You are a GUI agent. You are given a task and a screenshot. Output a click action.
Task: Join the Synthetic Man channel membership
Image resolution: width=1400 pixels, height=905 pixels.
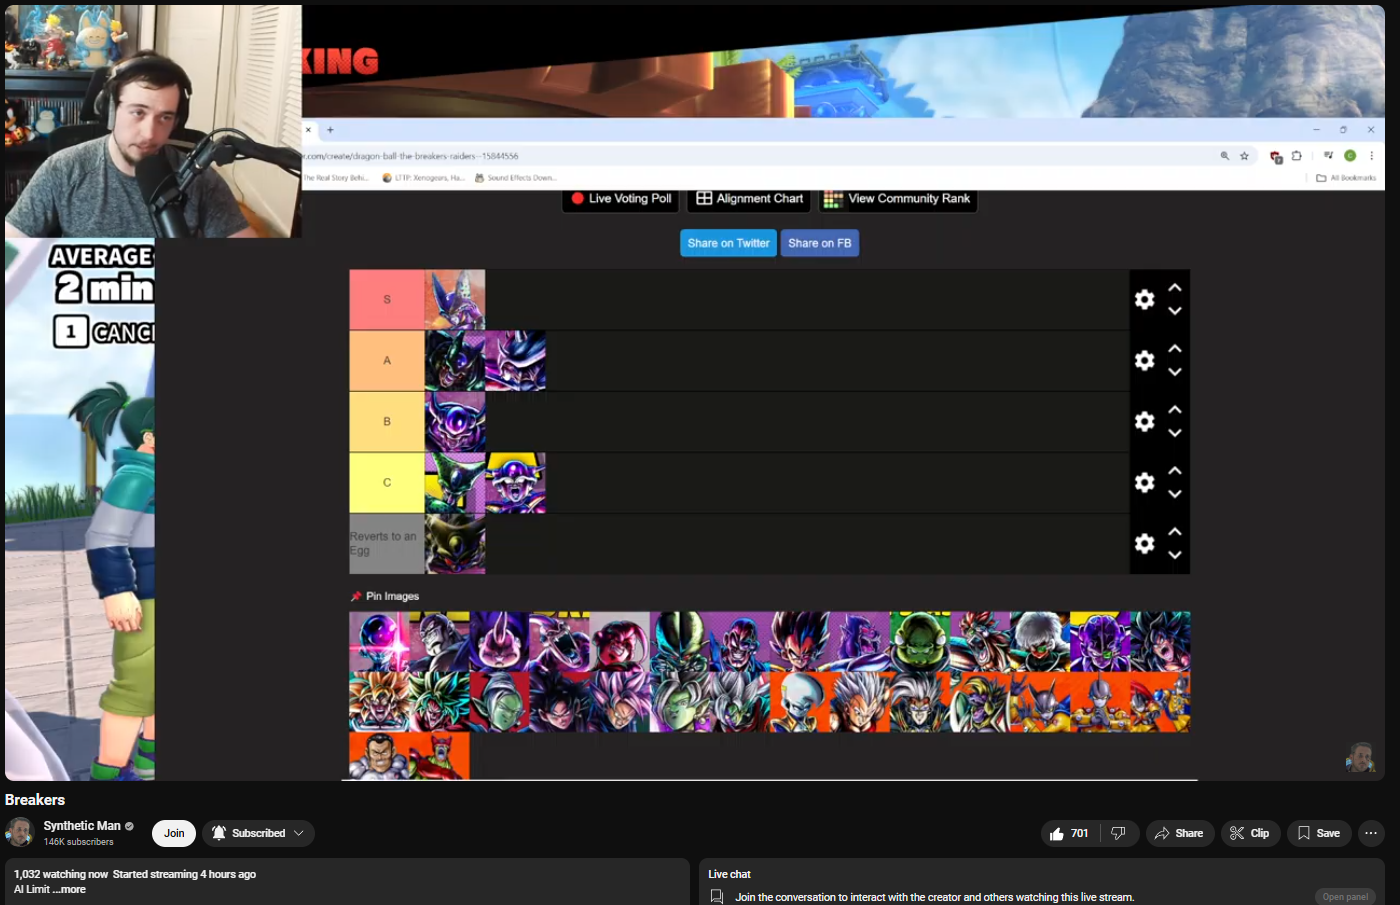(174, 833)
